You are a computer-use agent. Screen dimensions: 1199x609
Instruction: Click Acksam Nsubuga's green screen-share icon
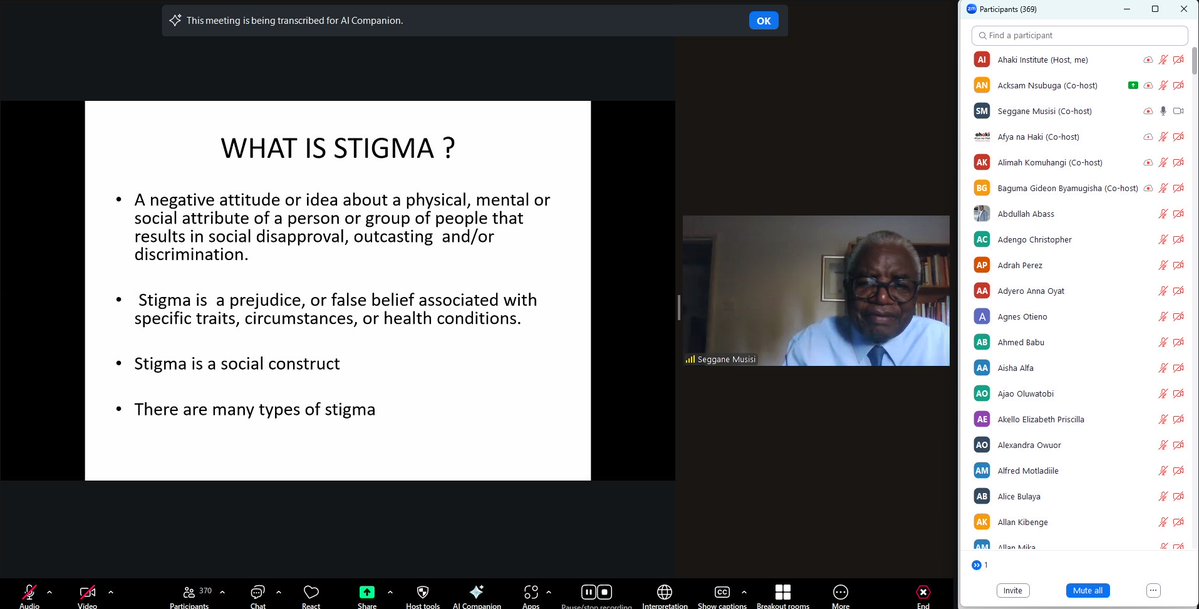coord(1133,86)
